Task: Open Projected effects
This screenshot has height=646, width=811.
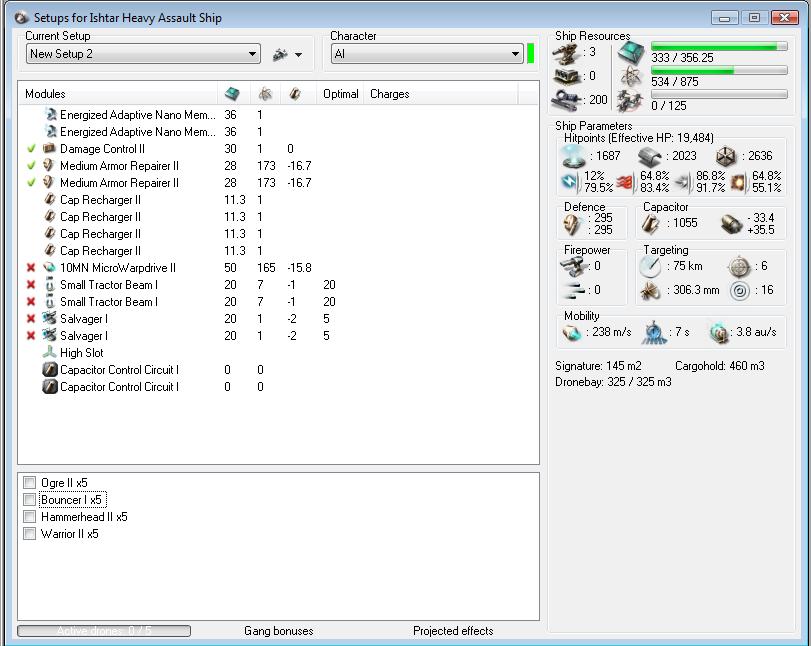Action: (x=453, y=631)
